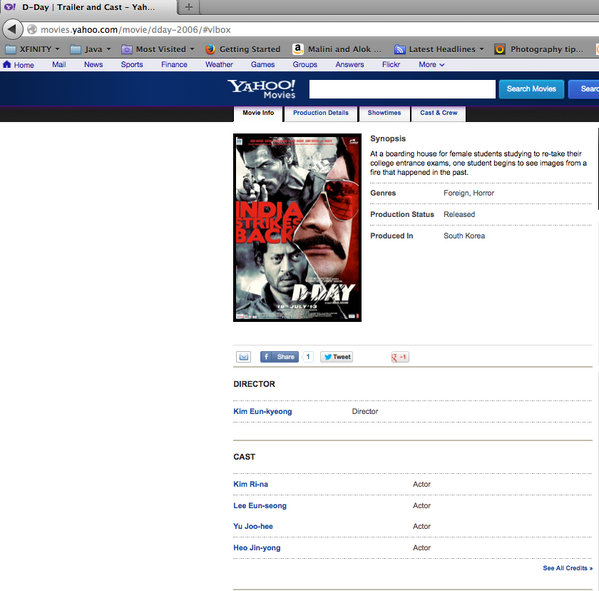The height and width of the screenshot is (591, 599).
Task: Open Yahoo Mail link
Action: tap(59, 65)
